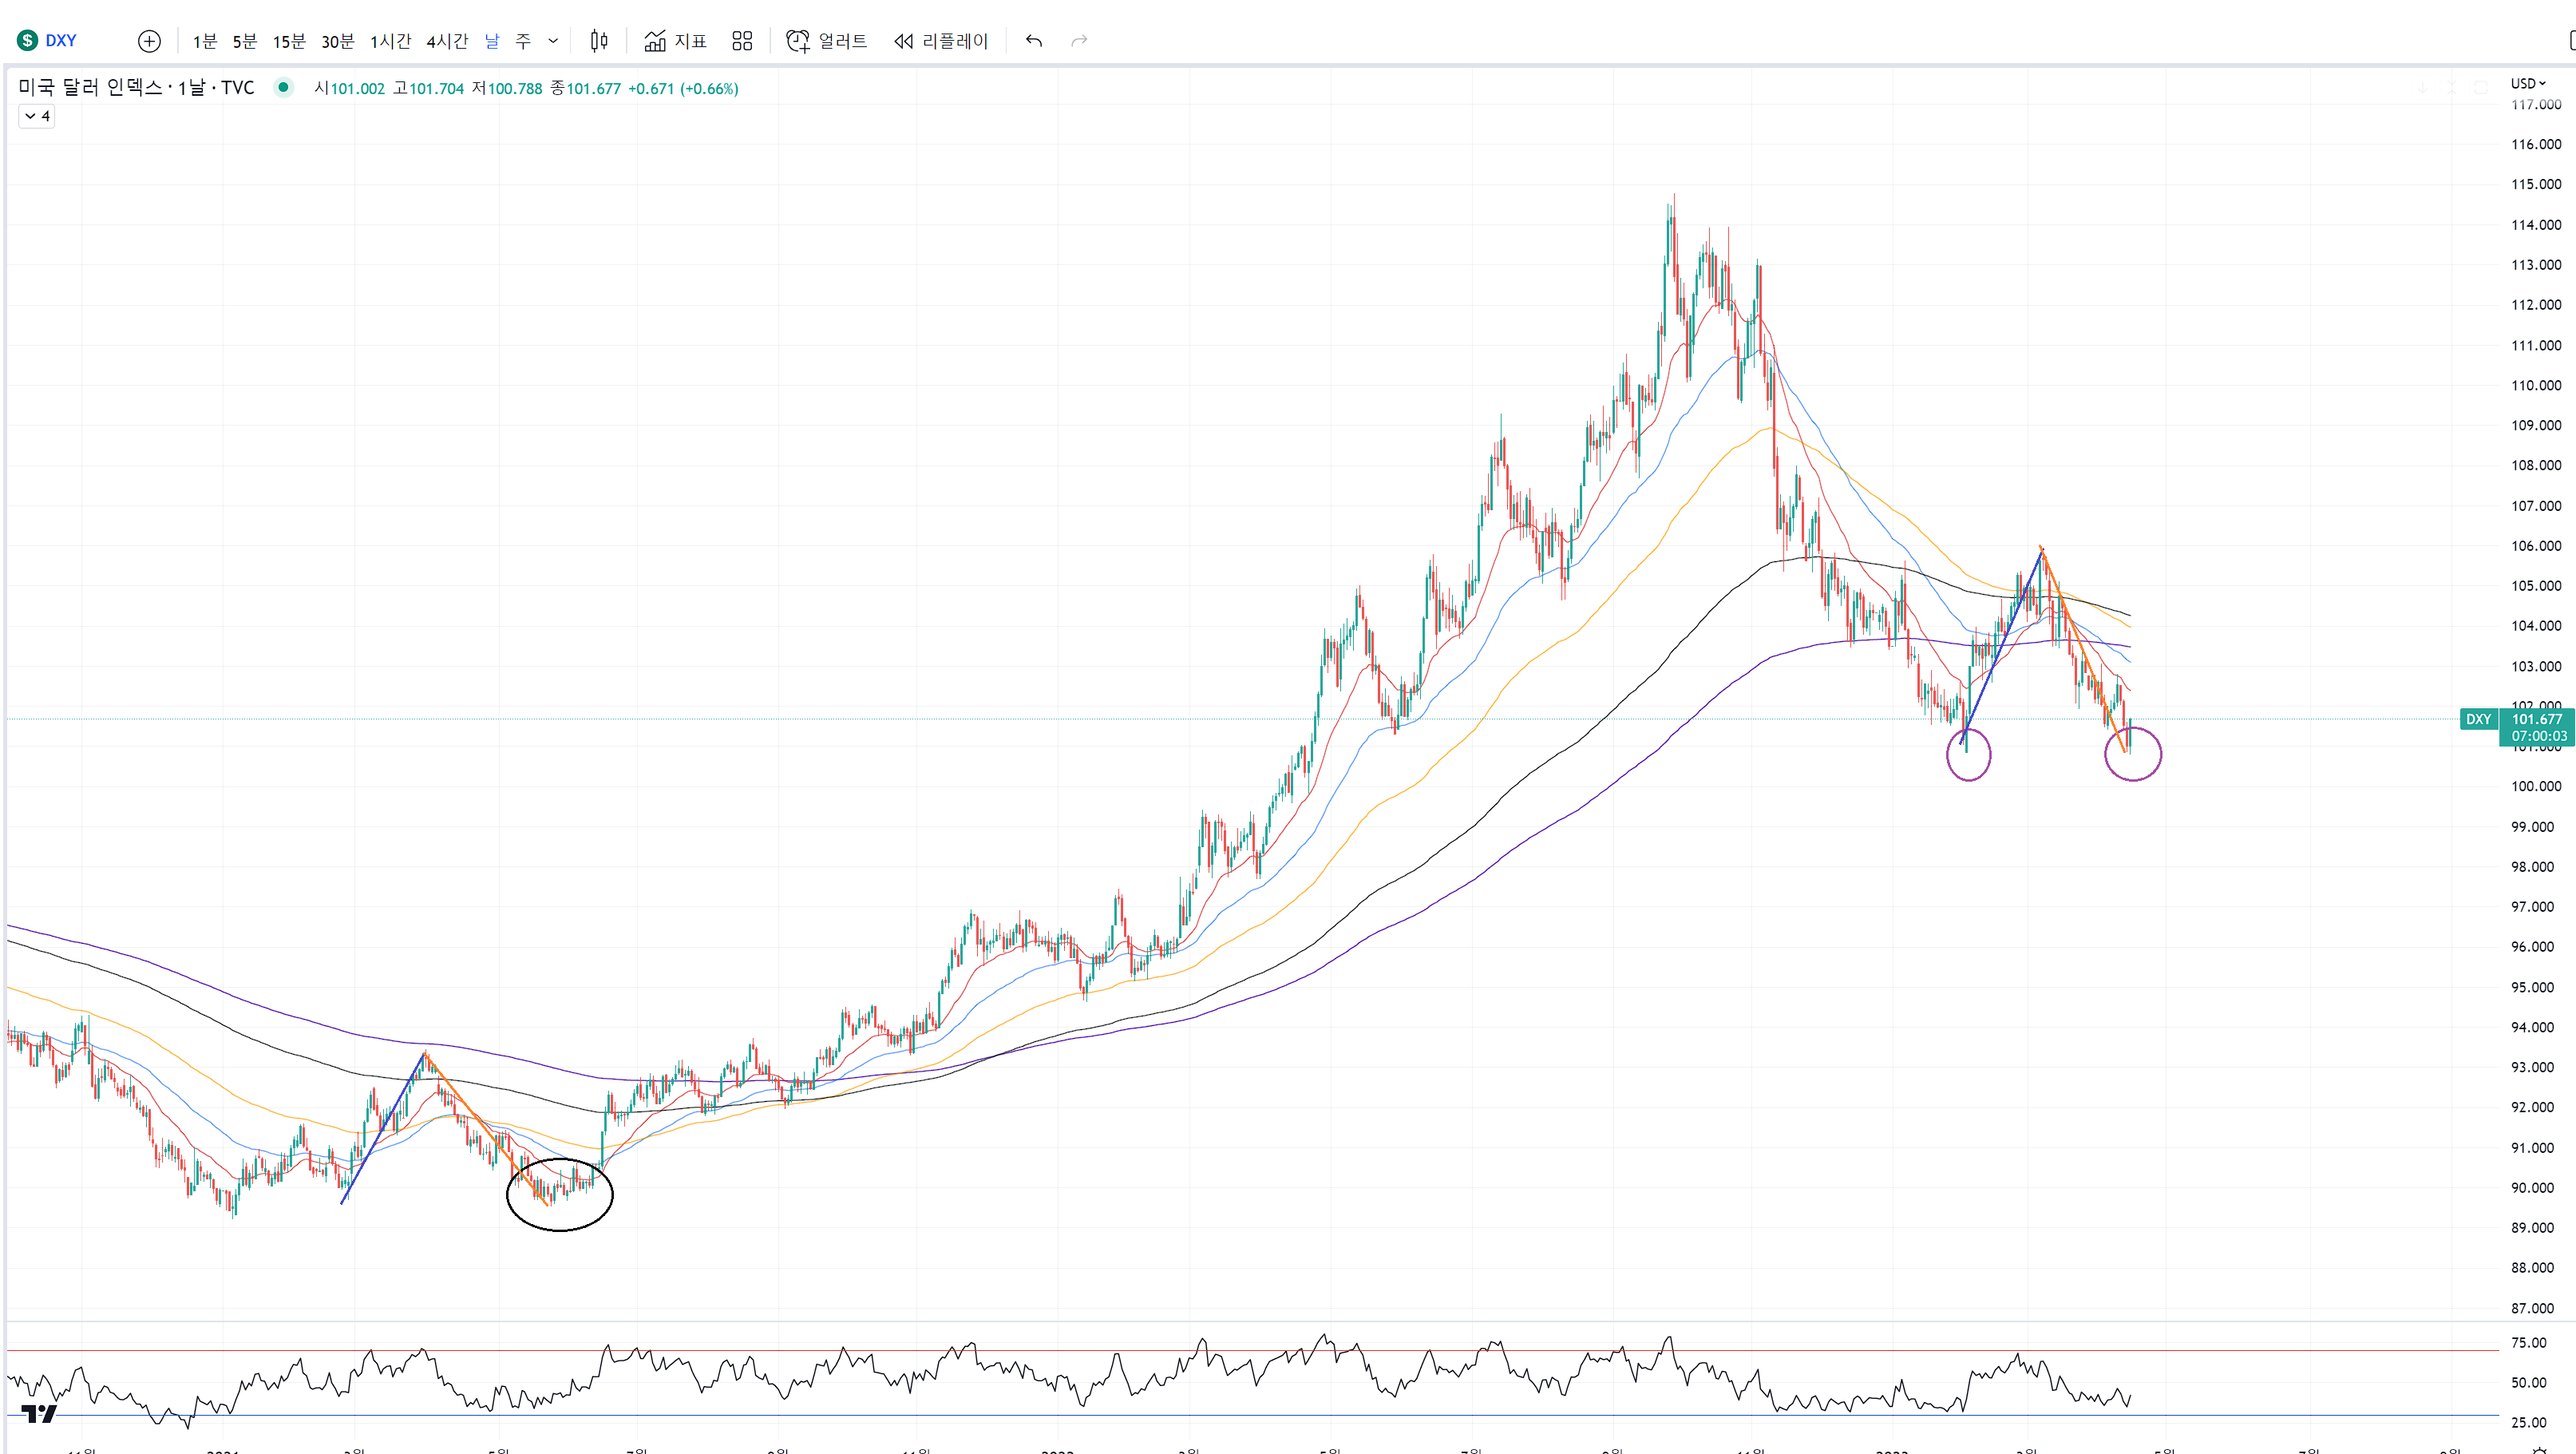The width and height of the screenshot is (2576, 1454).
Task: Click the black ellipse drawing on chart
Action: pyautogui.click(x=560, y=1230)
